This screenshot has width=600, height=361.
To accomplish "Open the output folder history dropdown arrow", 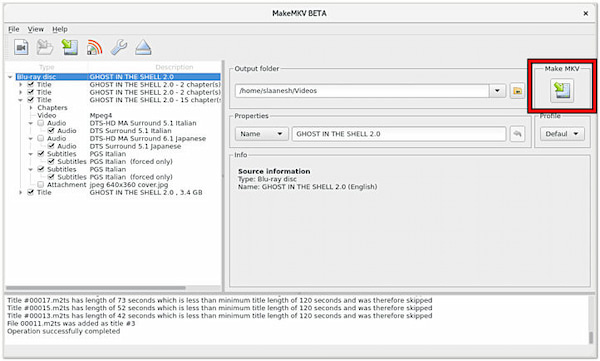I will point(497,91).
